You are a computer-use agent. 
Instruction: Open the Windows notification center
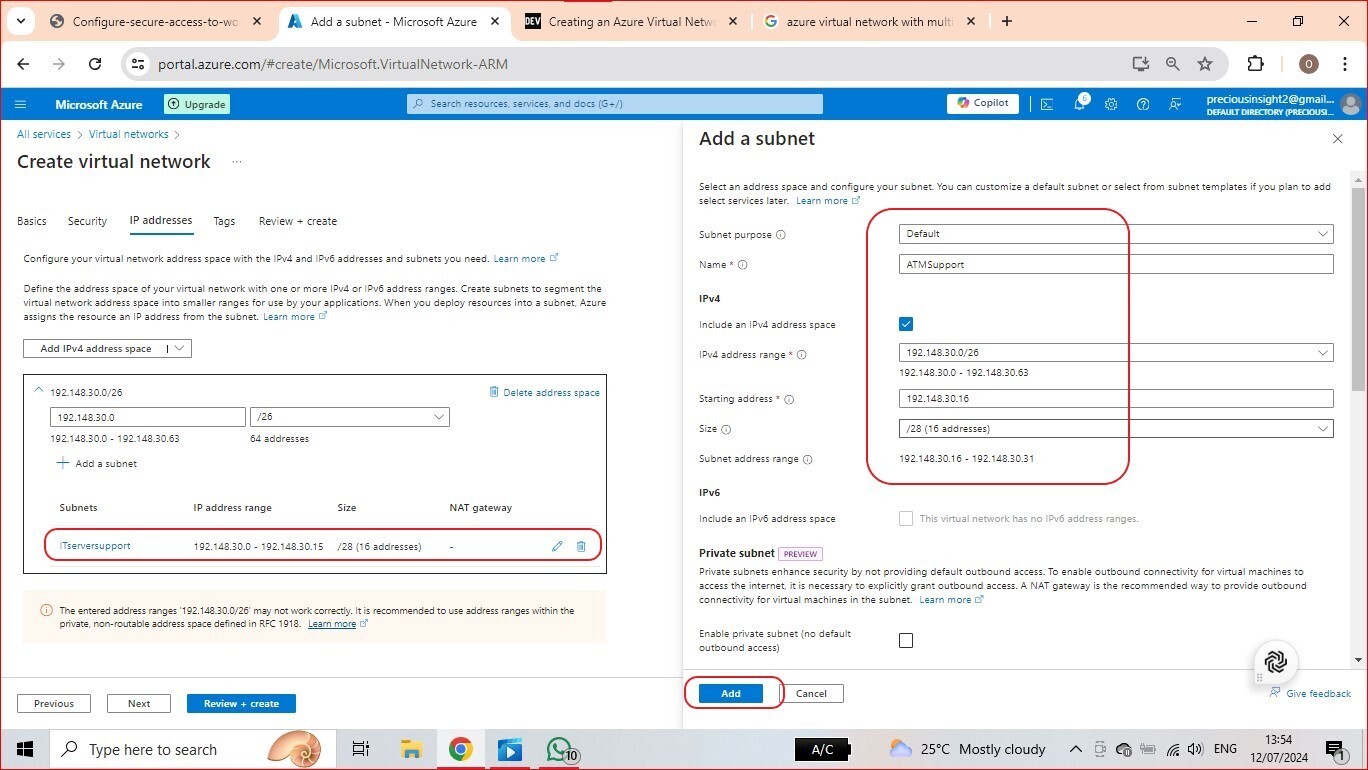(x=1336, y=750)
